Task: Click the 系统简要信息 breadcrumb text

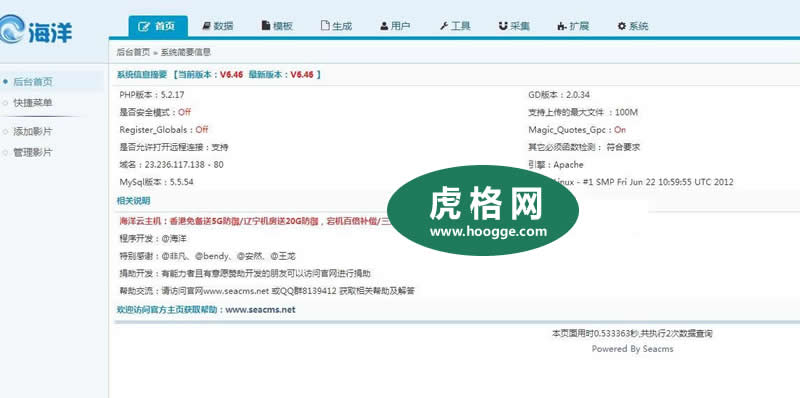Action: click(x=186, y=52)
